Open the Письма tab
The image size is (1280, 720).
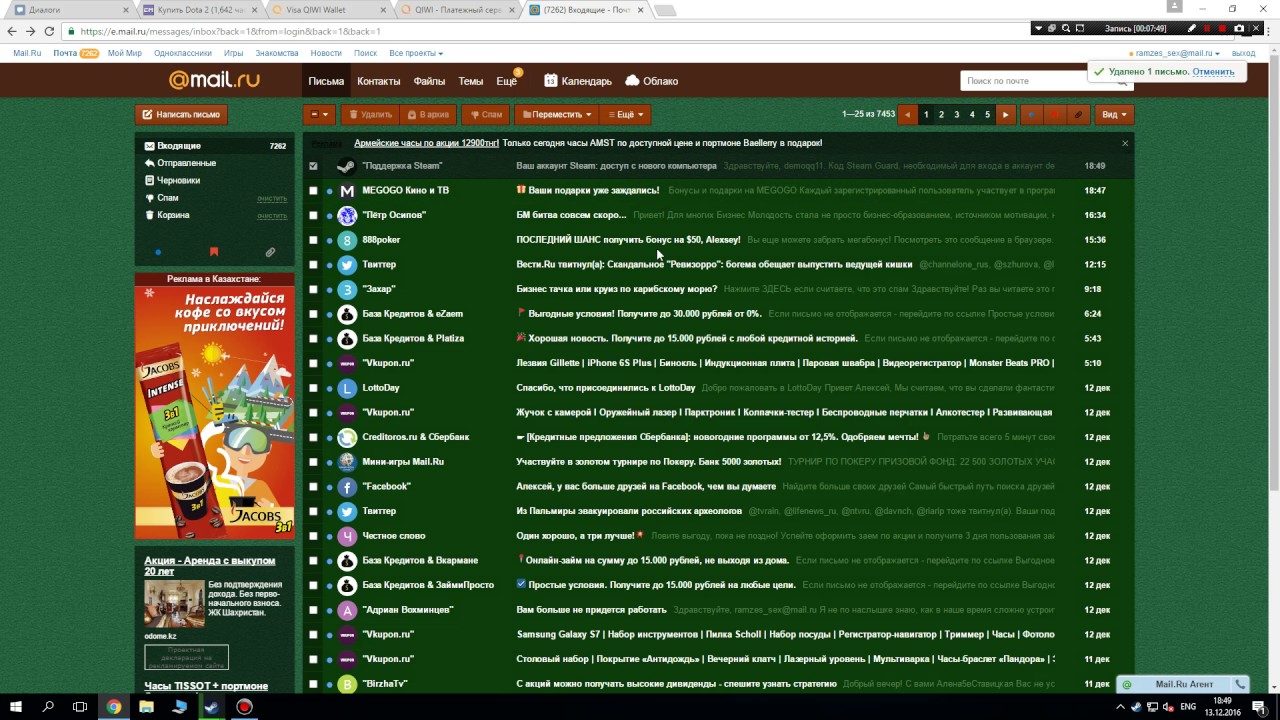[326, 81]
